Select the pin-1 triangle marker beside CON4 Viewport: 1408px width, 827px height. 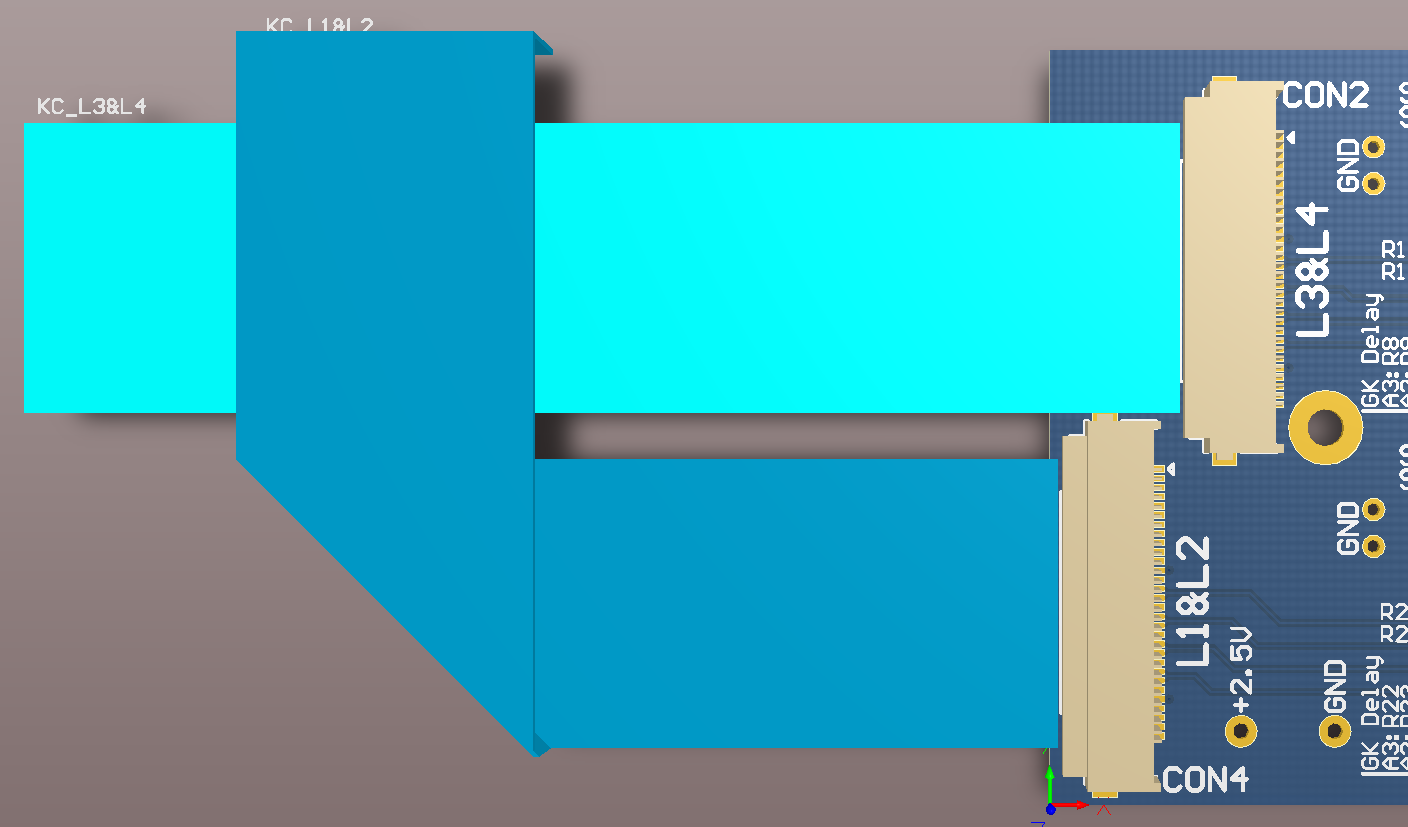(1171, 469)
